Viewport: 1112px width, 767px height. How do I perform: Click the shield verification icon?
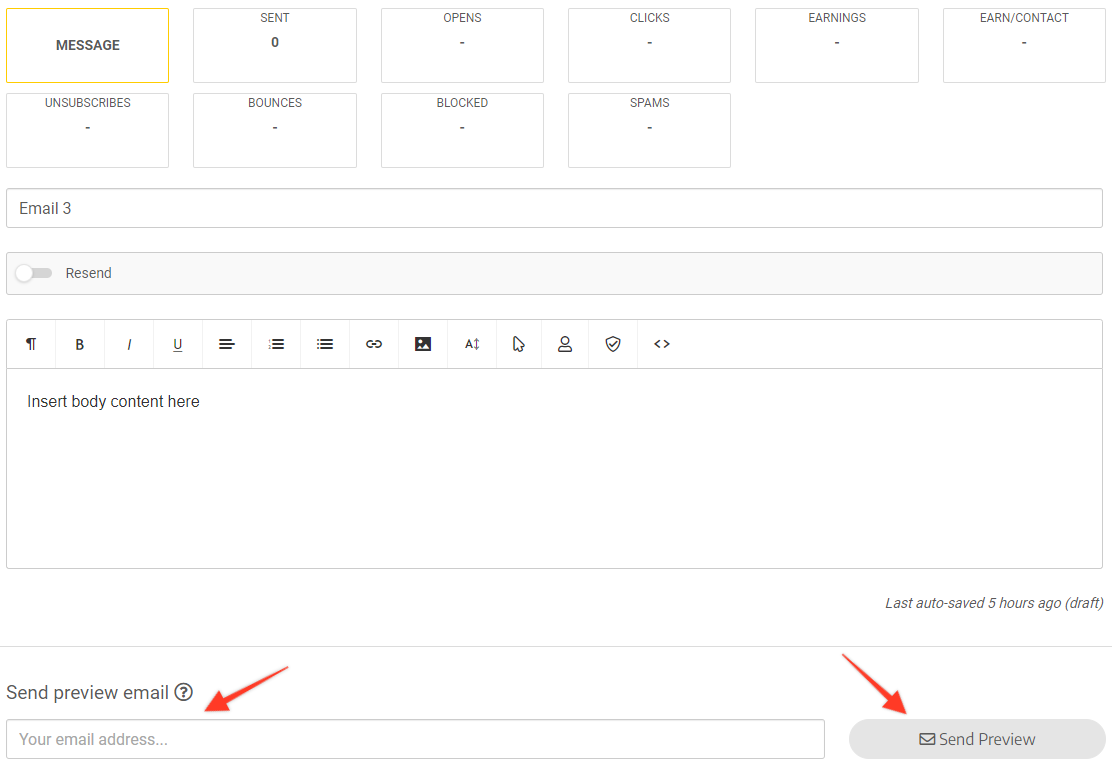pyautogui.click(x=613, y=344)
